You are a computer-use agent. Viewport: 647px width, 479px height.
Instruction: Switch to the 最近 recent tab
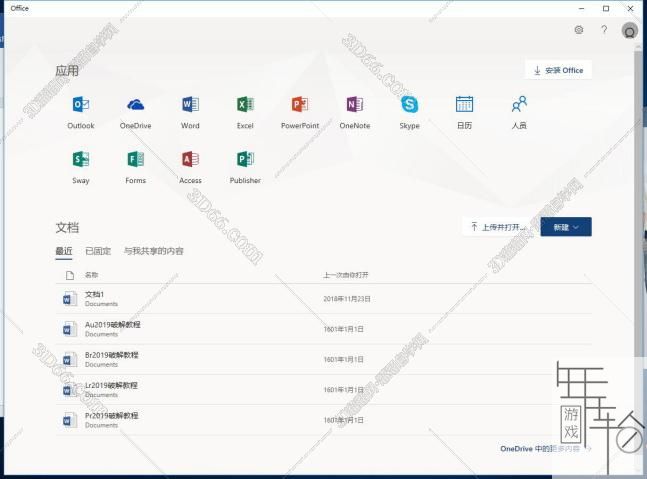point(64,251)
